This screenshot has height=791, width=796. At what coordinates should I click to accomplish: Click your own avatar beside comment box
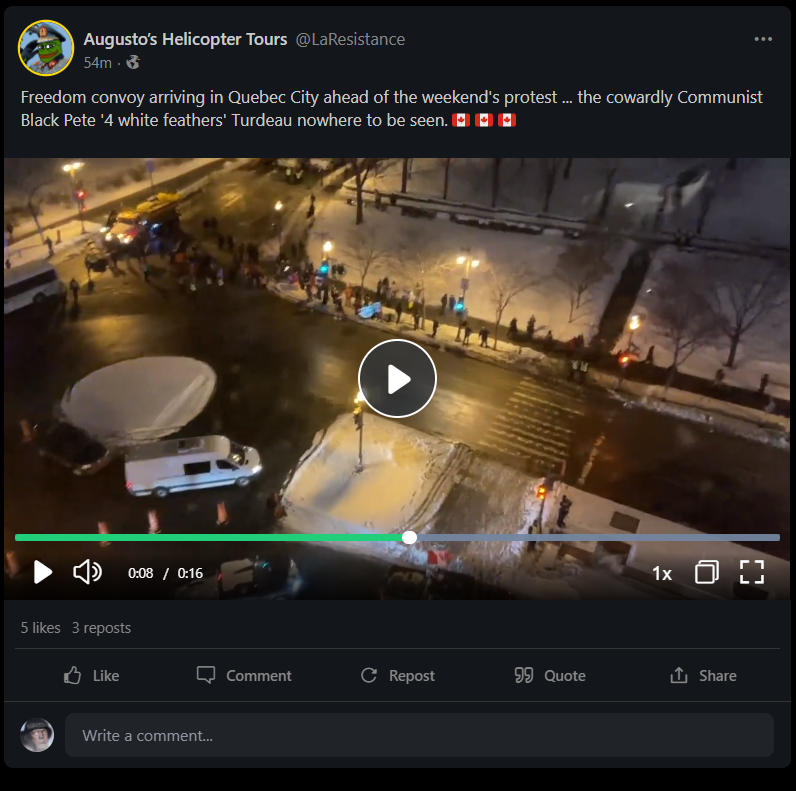coord(37,735)
